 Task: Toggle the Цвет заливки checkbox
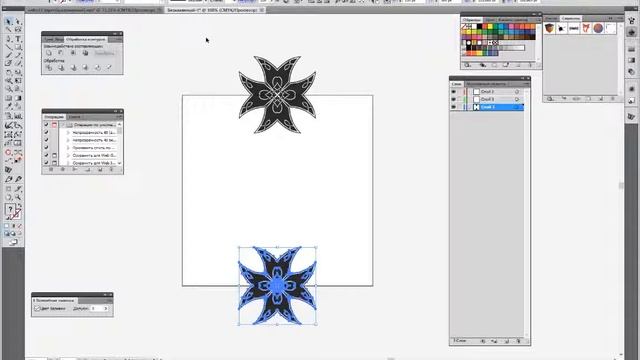37,309
